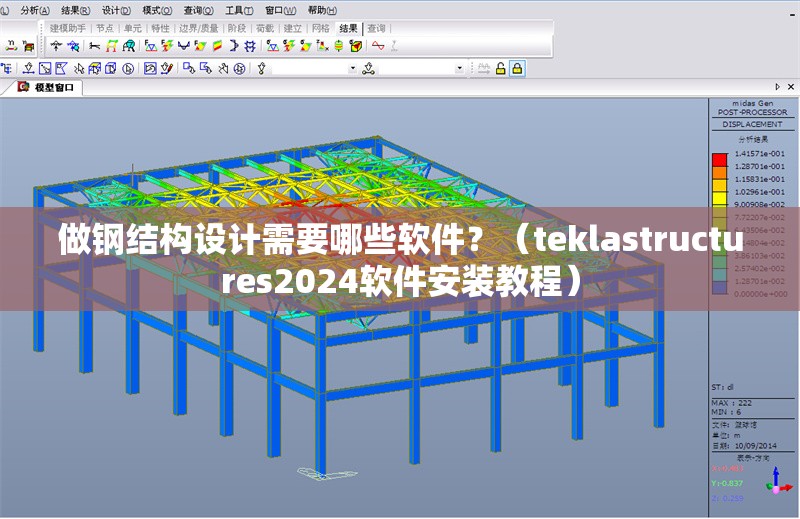
Task: Click the circled arrow select icon
Action: tap(128, 68)
